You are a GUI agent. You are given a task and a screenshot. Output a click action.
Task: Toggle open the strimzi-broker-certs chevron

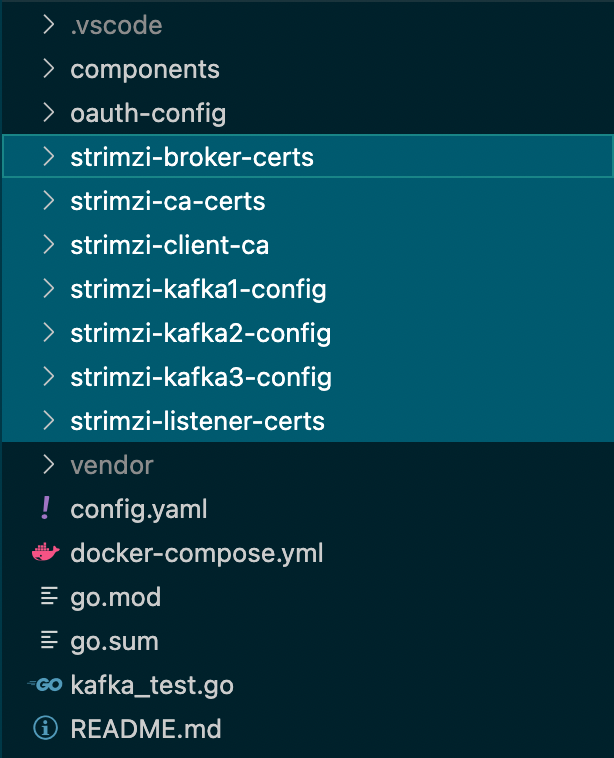click(47, 157)
